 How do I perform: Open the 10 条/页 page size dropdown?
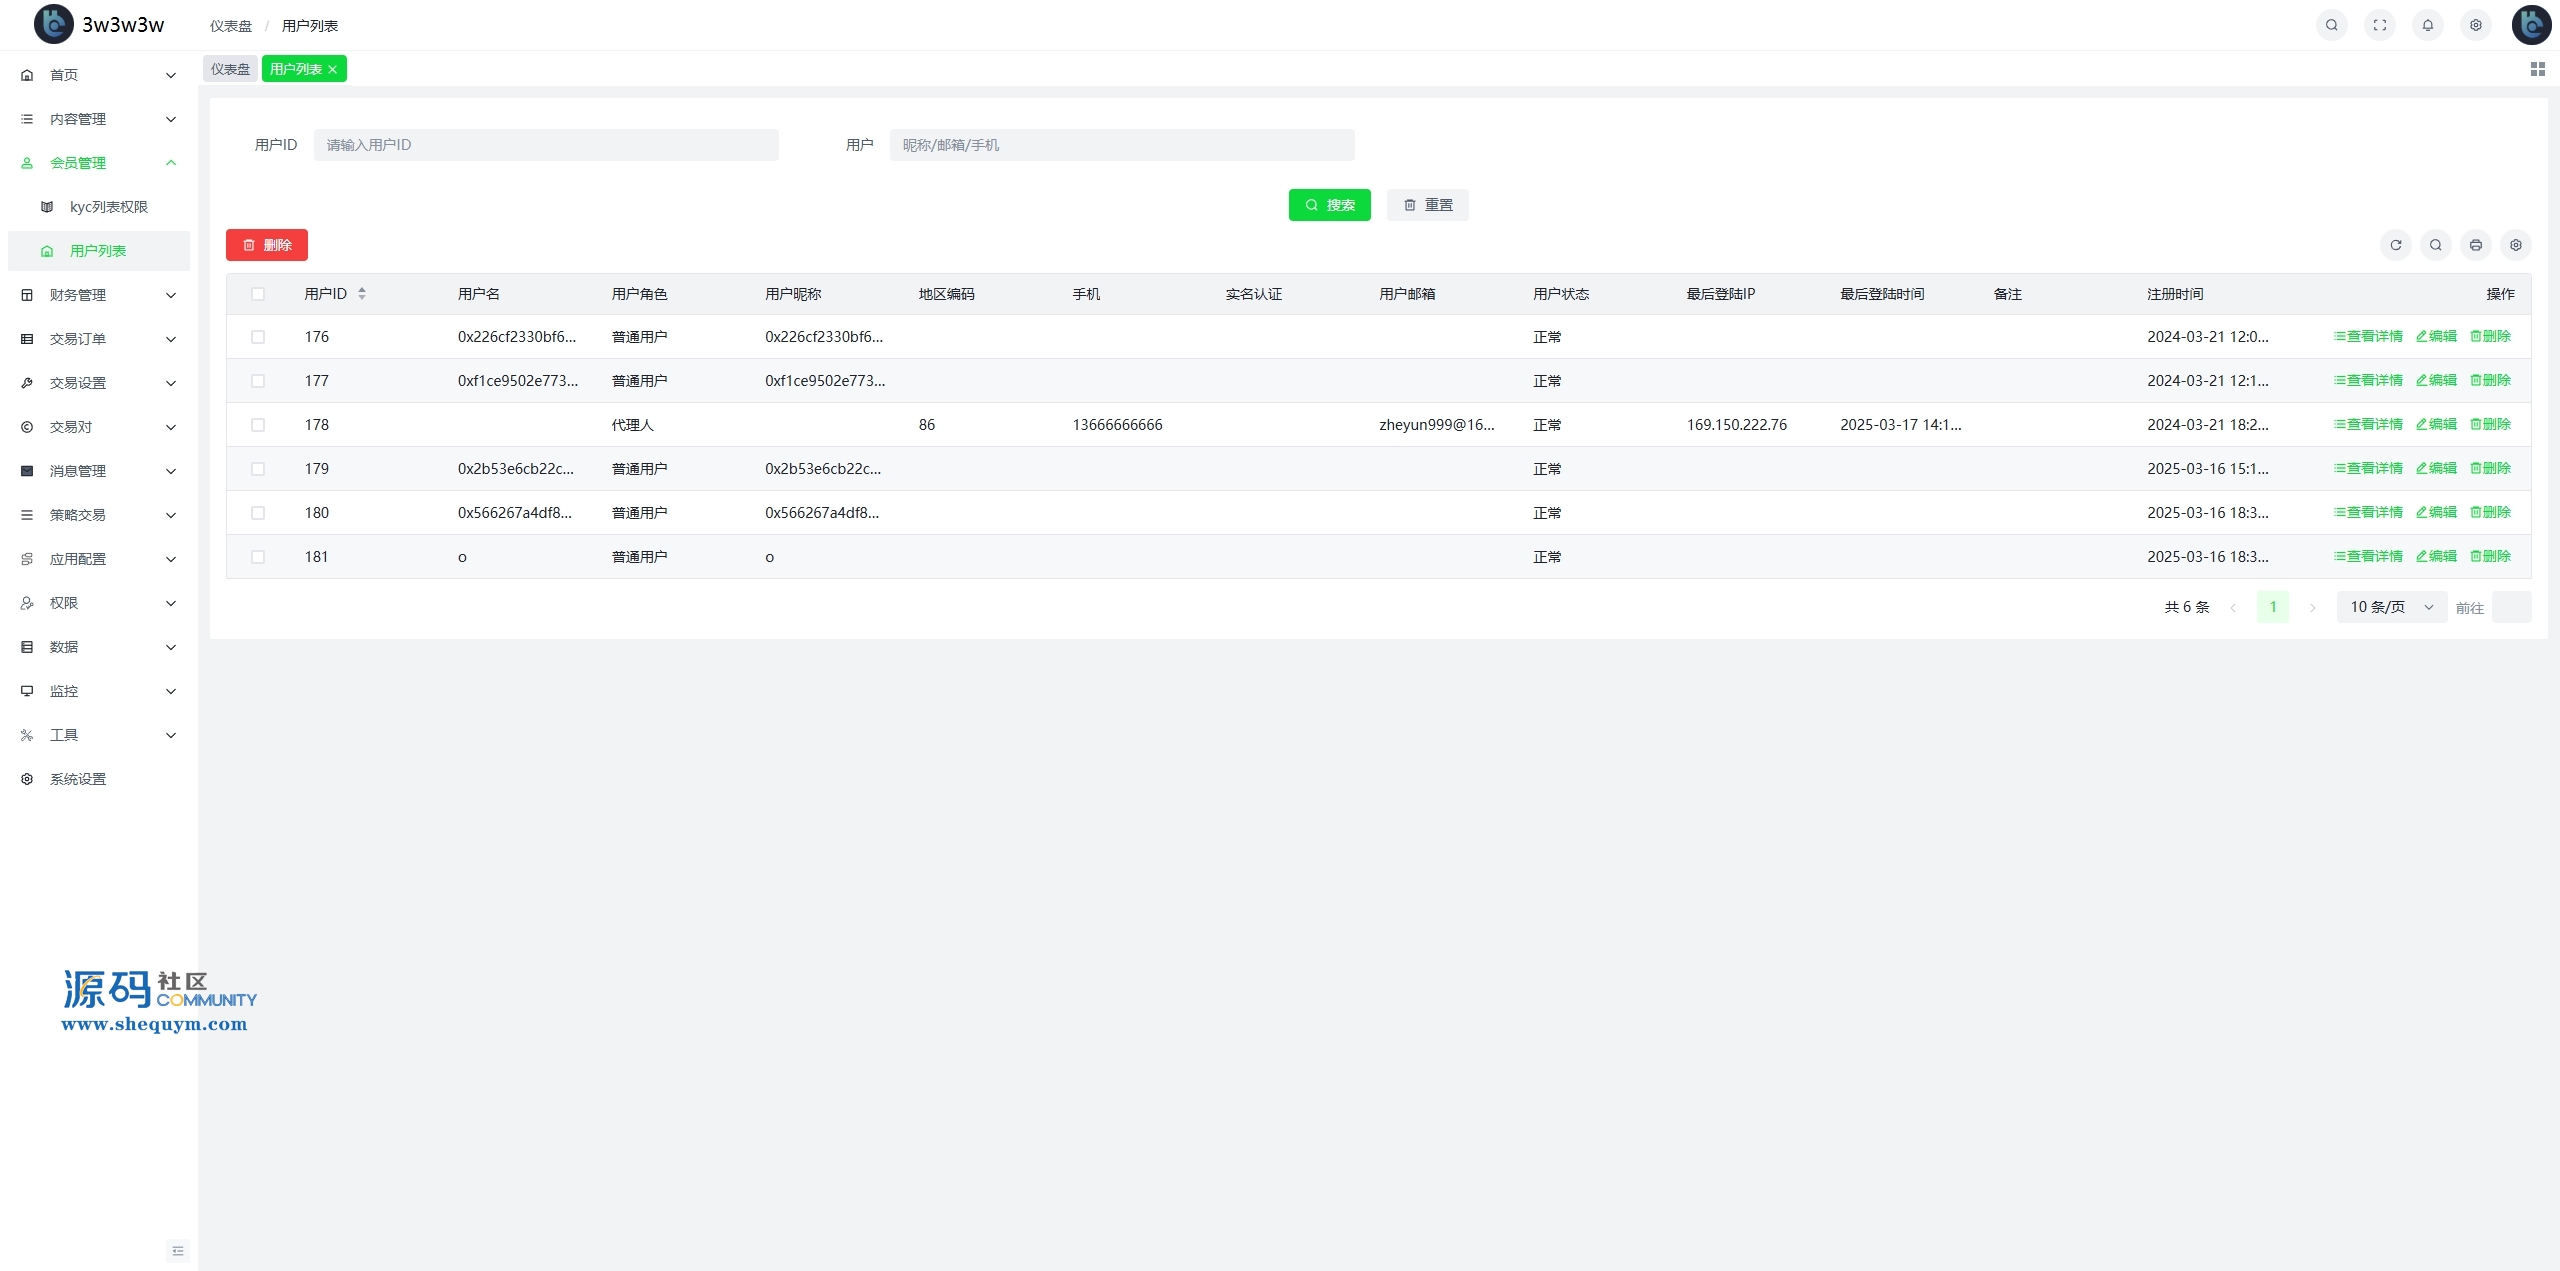[x=2391, y=607]
